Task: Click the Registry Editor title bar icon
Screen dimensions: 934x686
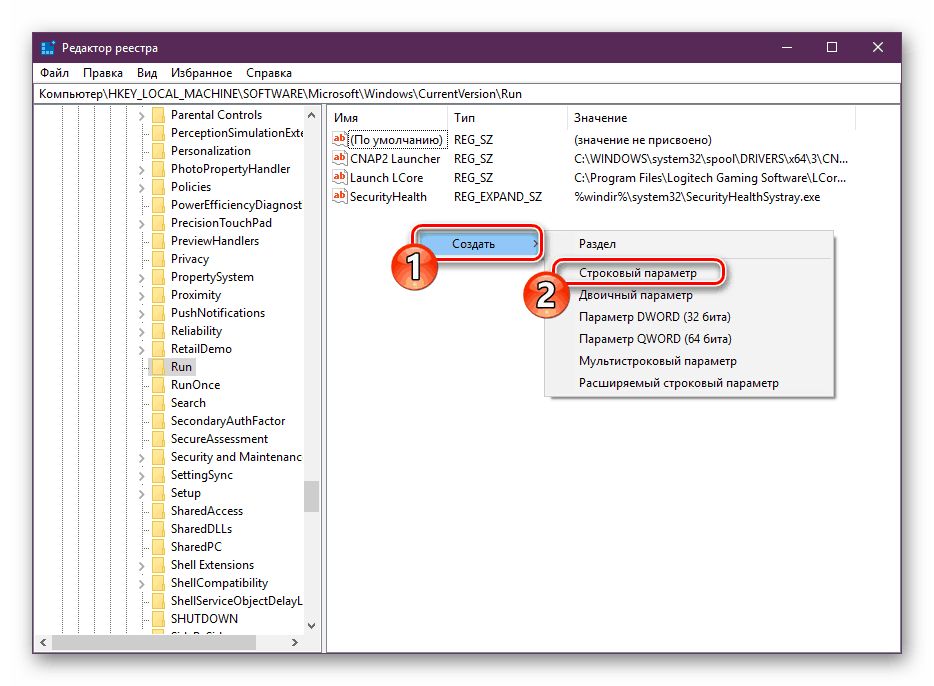Action: (48, 48)
